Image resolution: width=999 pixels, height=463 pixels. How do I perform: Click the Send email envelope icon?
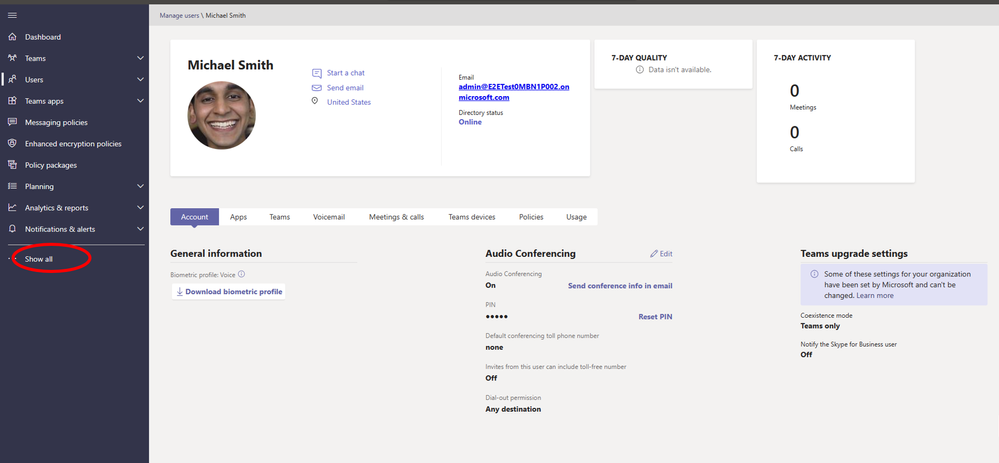click(x=317, y=88)
